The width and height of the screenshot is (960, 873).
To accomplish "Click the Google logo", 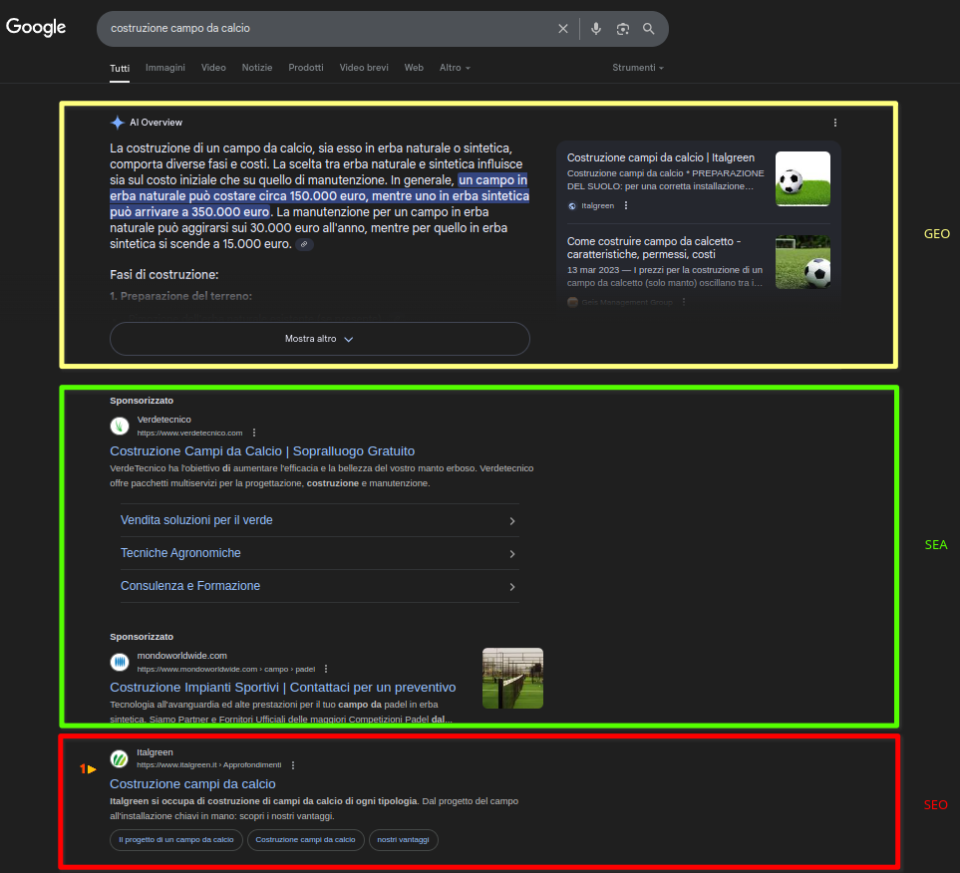I will click(36, 26).
